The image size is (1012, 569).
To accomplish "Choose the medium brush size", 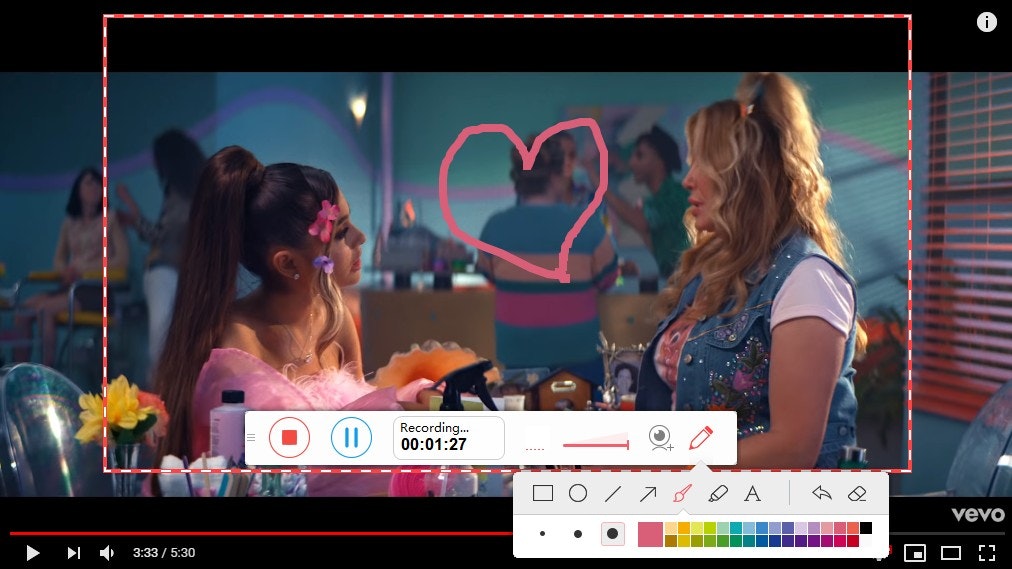I will pos(578,534).
